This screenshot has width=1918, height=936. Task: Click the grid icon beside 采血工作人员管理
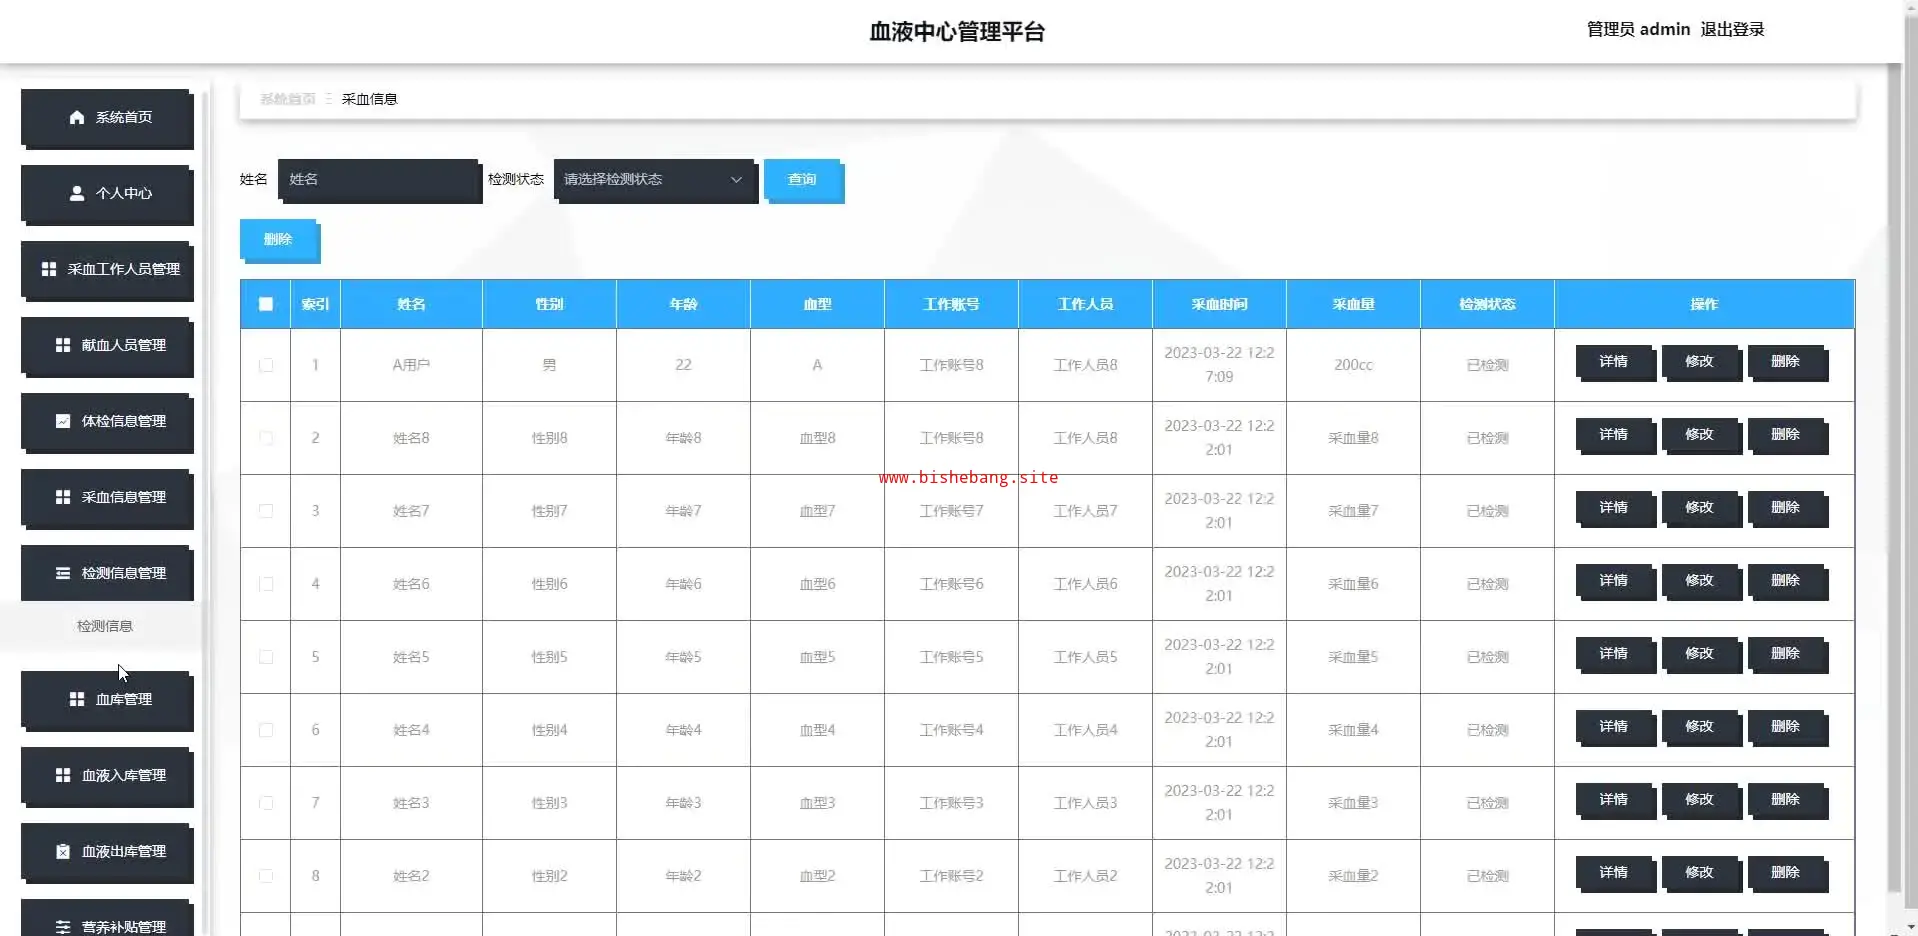coord(49,269)
